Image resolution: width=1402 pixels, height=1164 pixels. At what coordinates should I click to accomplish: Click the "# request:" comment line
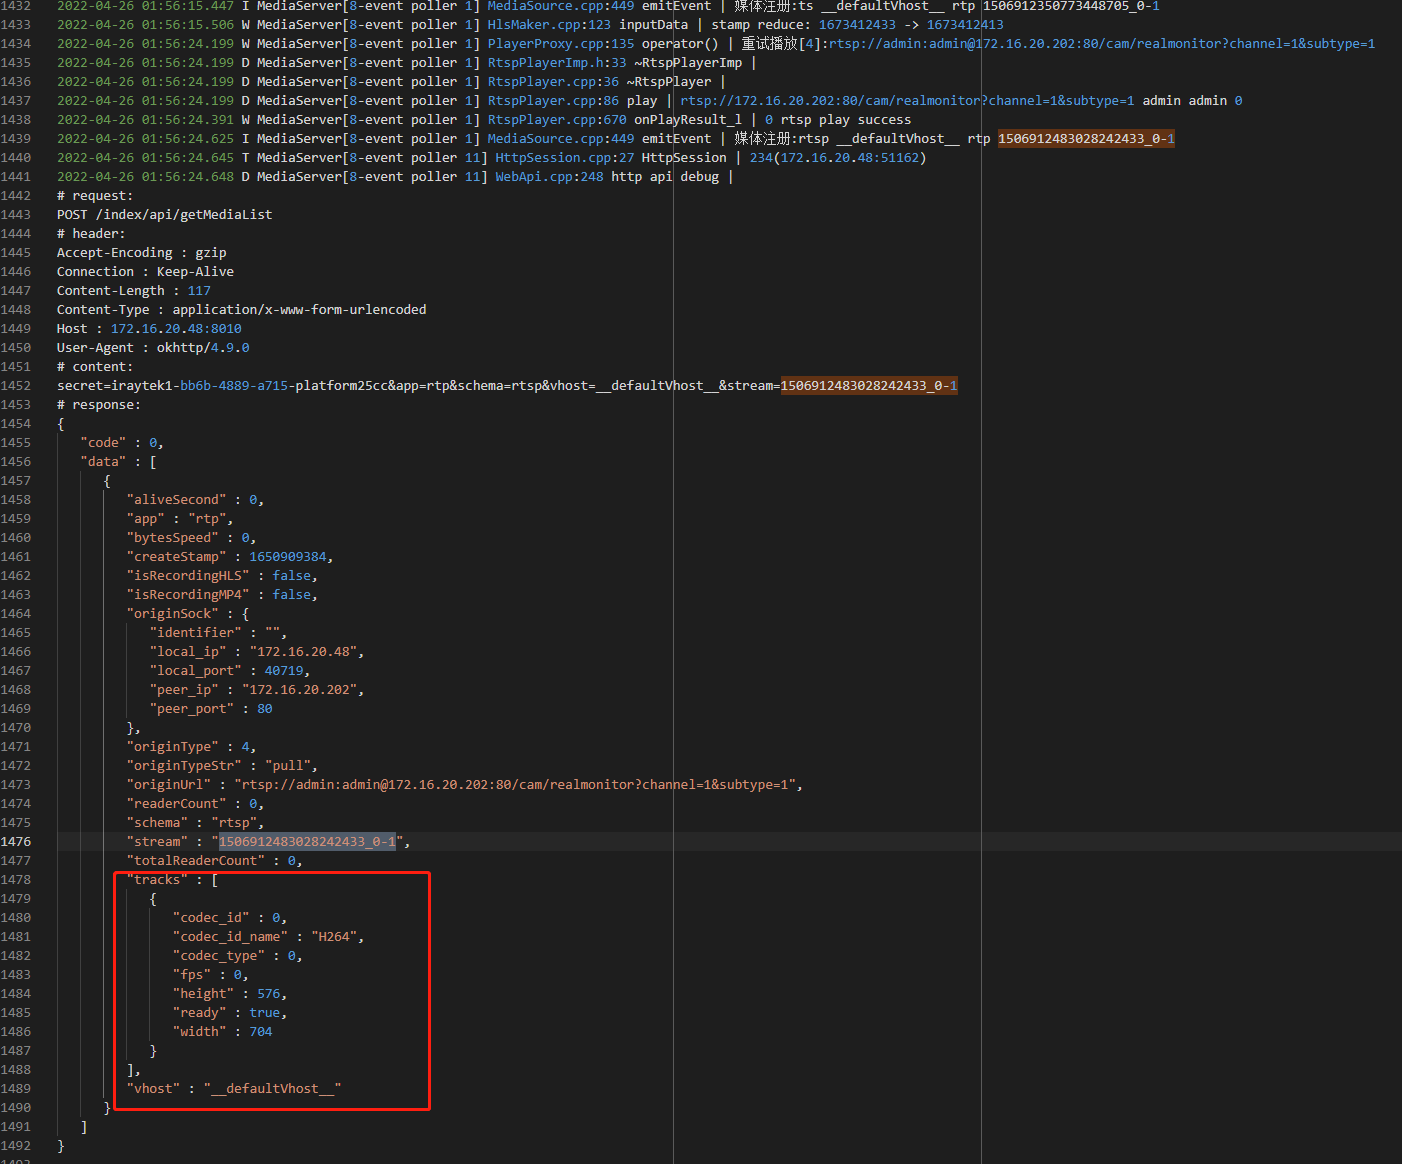pos(95,196)
